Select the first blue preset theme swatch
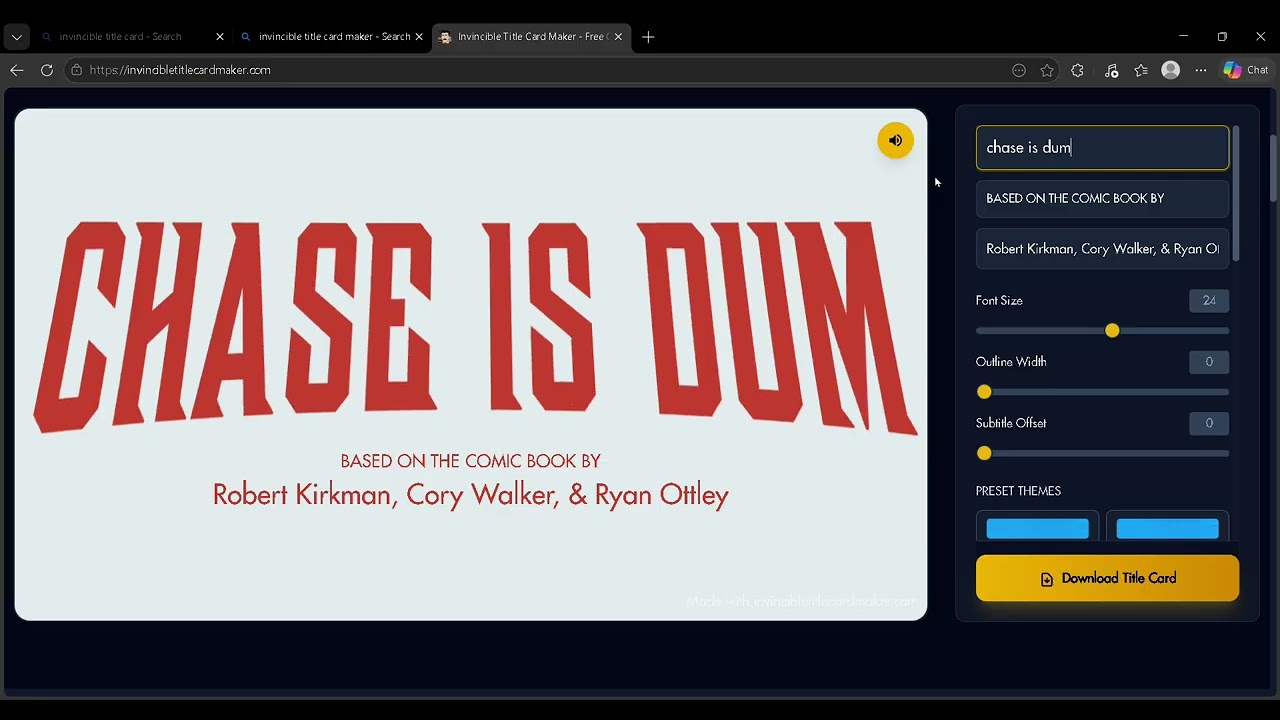The height and width of the screenshot is (720, 1280). [x=1037, y=528]
